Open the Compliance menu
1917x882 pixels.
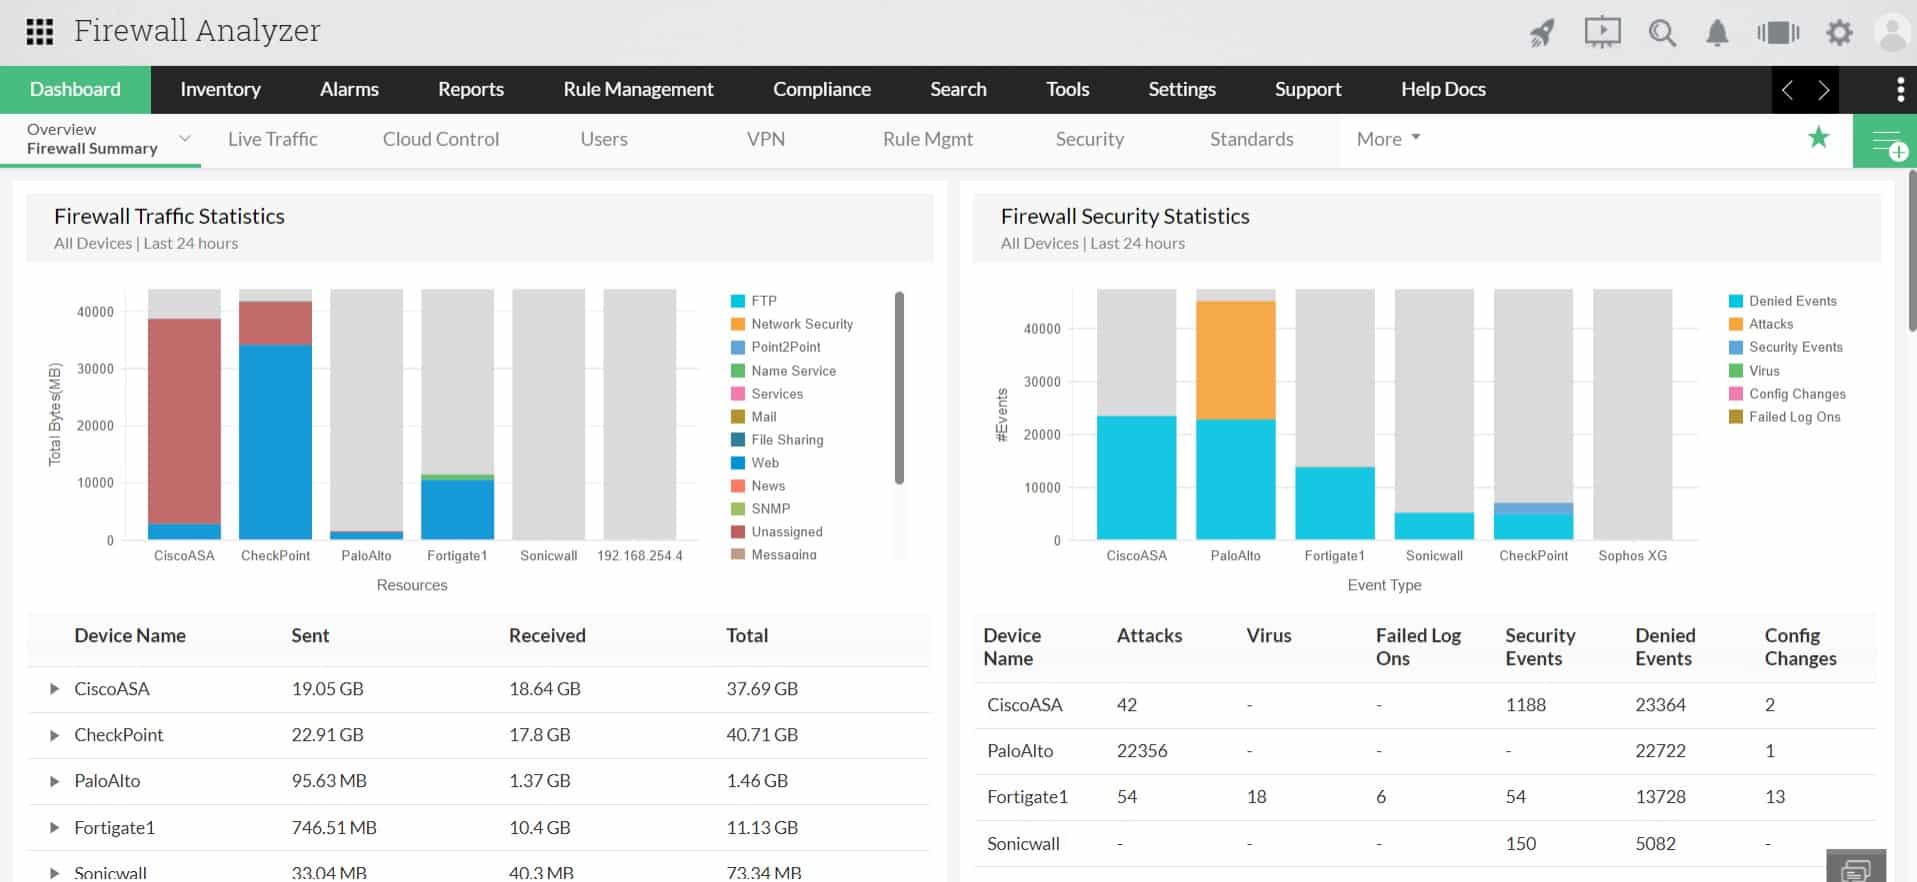click(822, 89)
